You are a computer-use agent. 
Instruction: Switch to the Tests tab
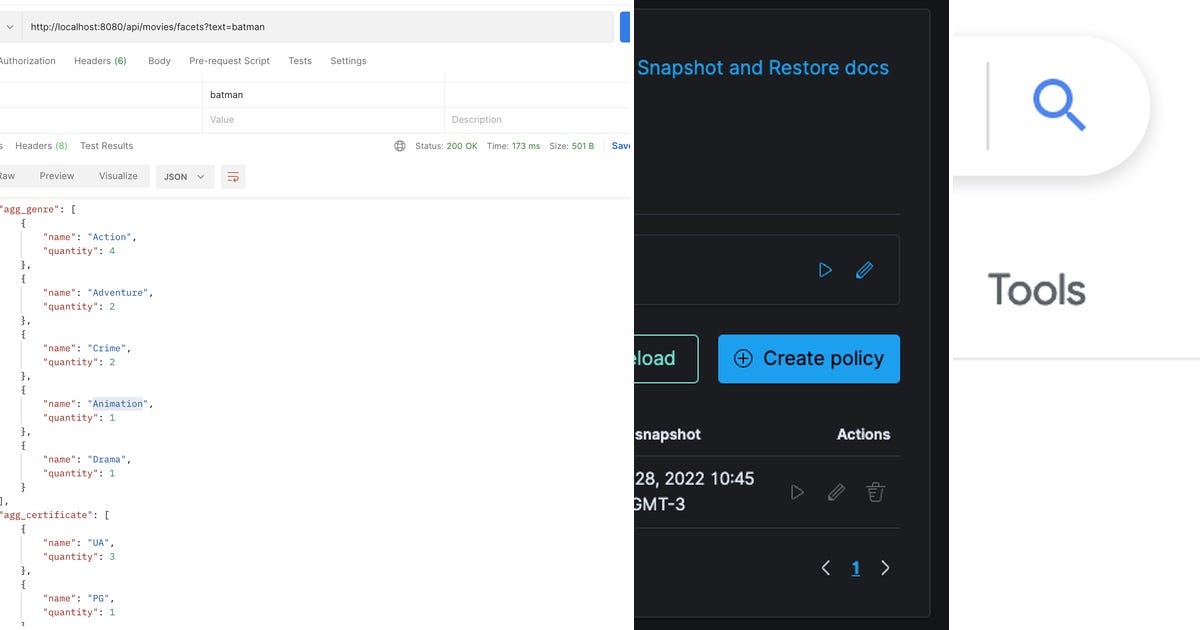(300, 61)
